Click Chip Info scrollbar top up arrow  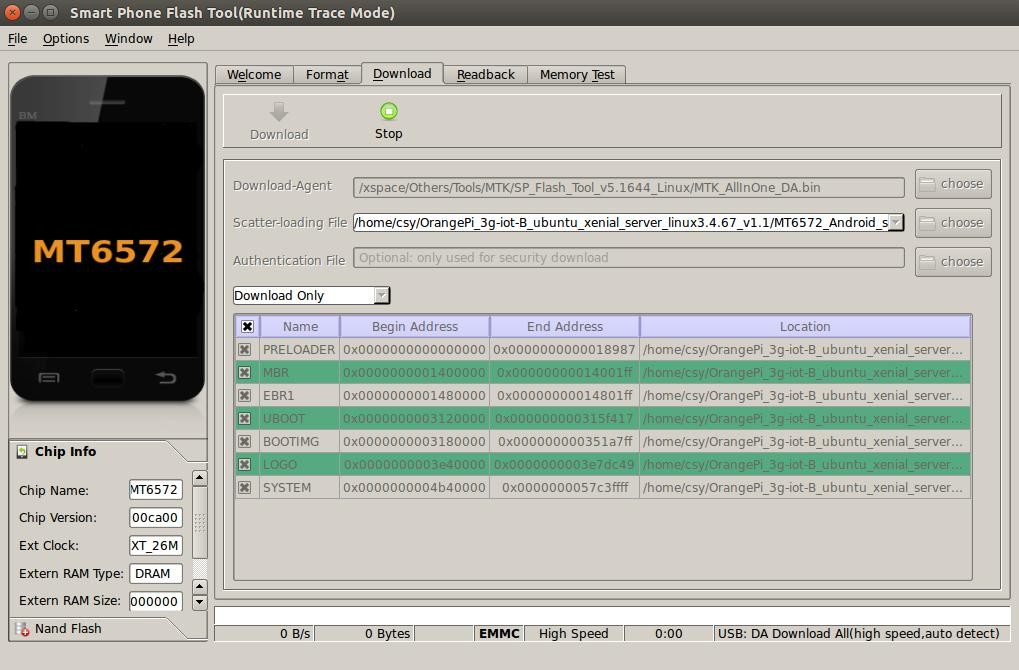[200, 479]
